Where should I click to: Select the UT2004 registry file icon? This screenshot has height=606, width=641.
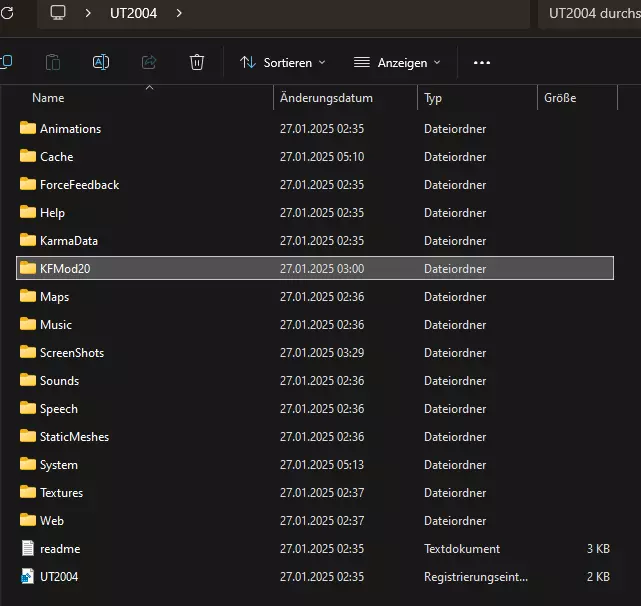point(27,577)
